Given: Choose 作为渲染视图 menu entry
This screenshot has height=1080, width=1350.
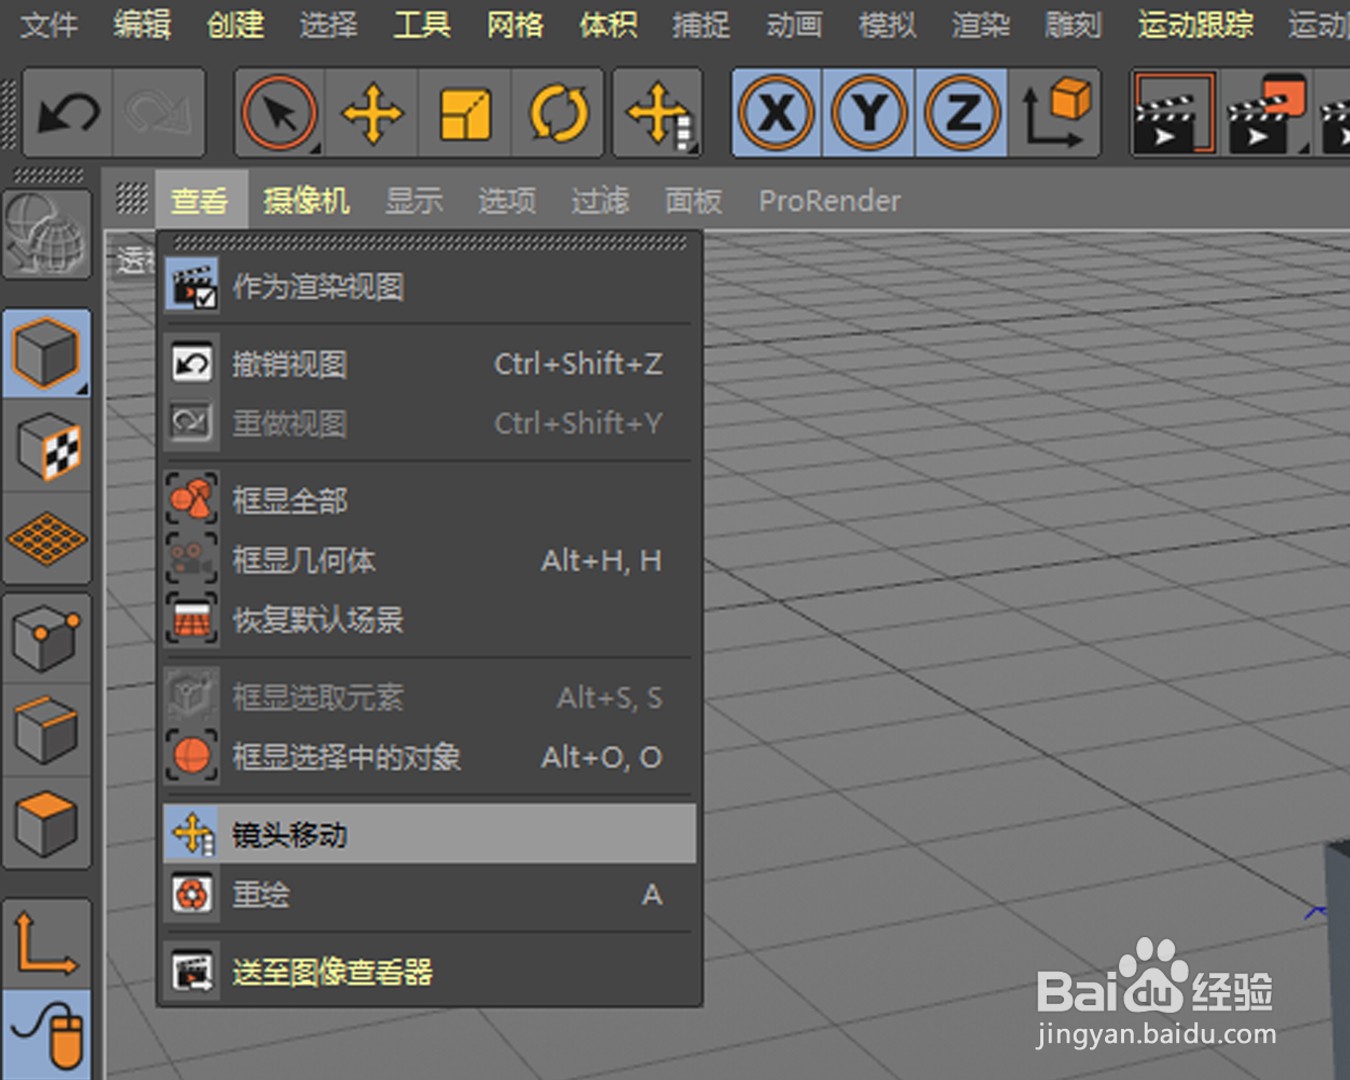Looking at the screenshot, I should coord(430,286).
